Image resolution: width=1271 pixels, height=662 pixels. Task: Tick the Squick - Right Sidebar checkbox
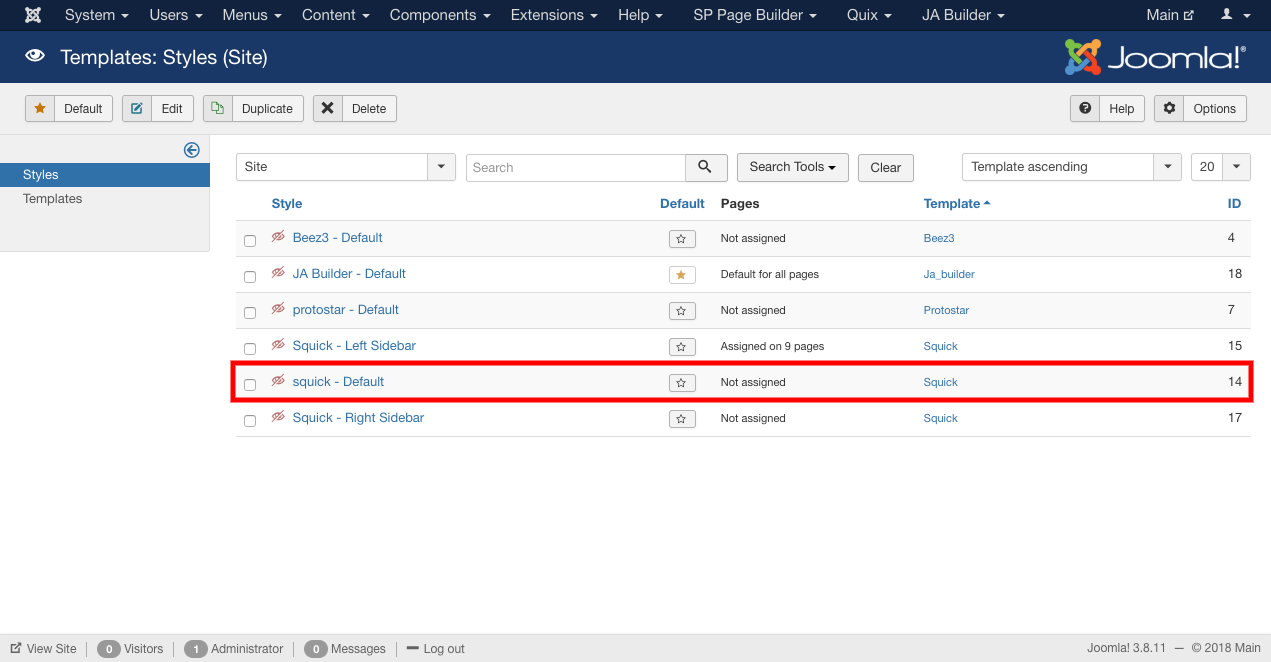click(x=250, y=421)
